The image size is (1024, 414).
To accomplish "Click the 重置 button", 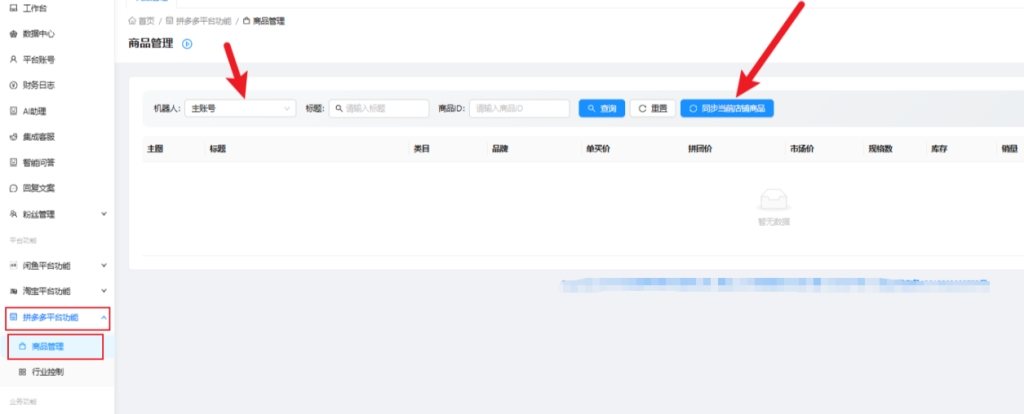I will (x=653, y=108).
